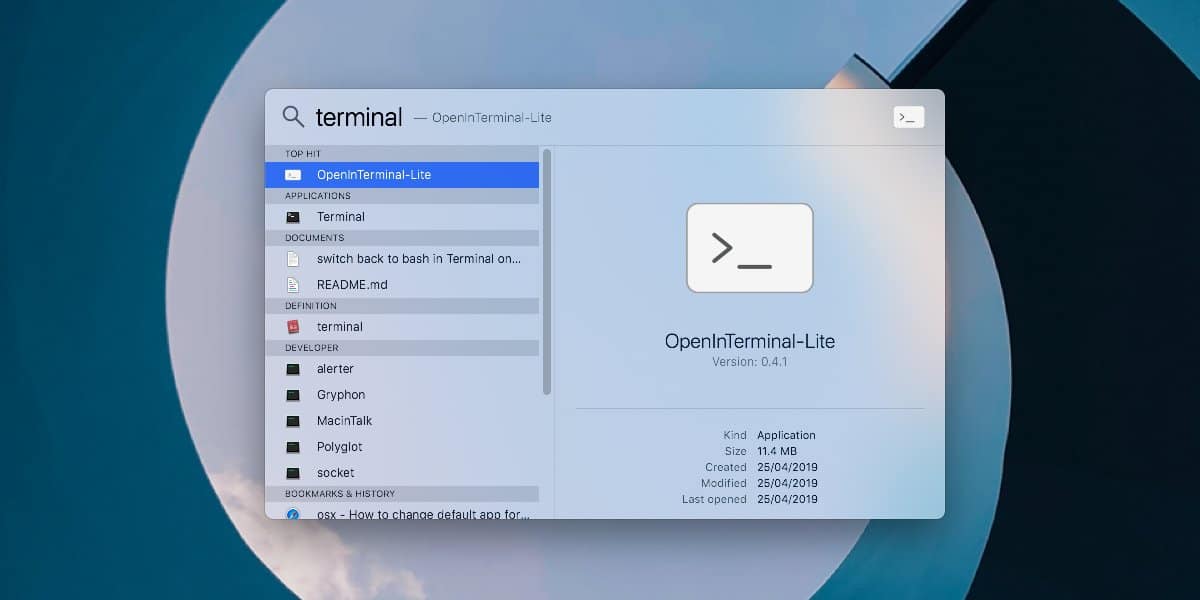Click the magnifying glass search icon
This screenshot has width=1200, height=600.
293,116
